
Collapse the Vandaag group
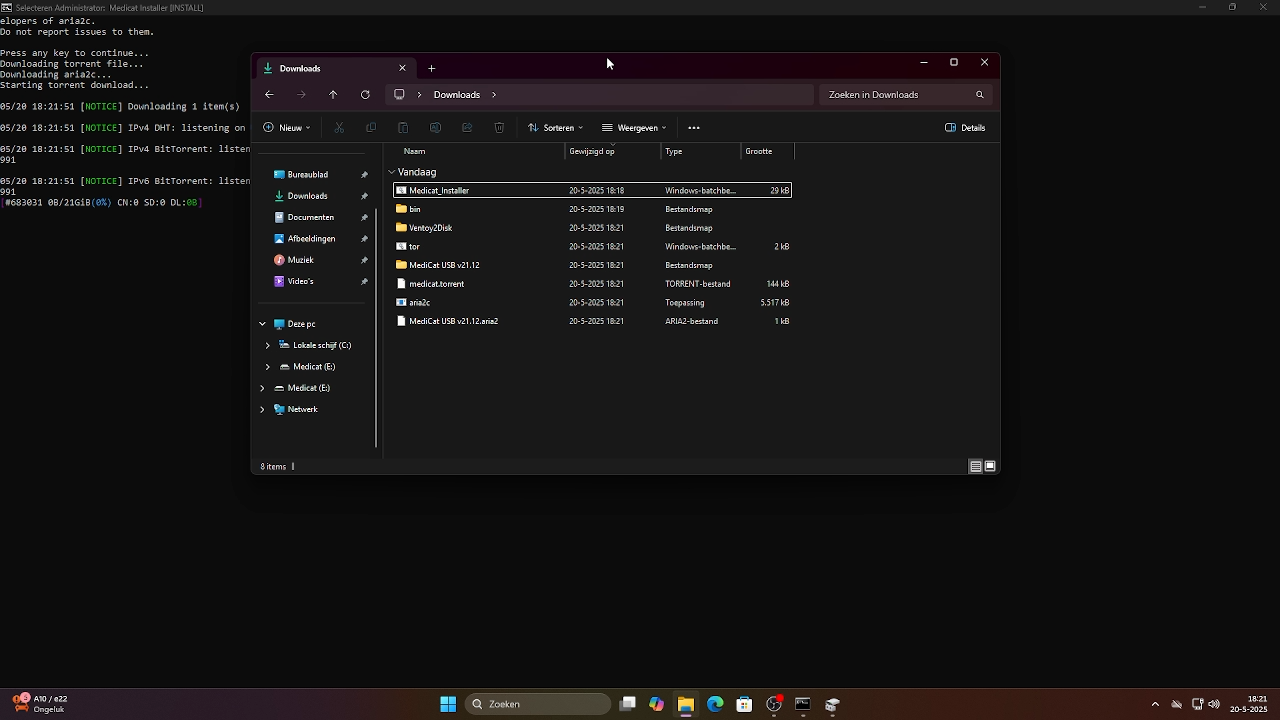(392, 172)
